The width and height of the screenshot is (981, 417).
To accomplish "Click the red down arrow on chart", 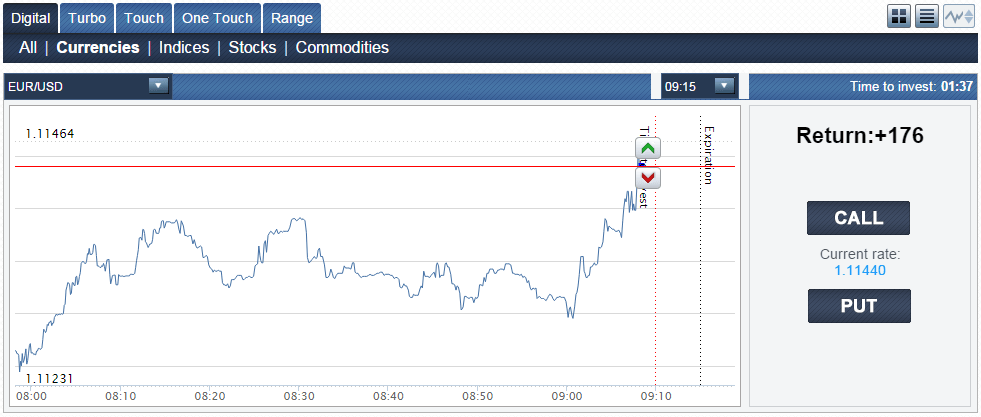I will [648, 178].
